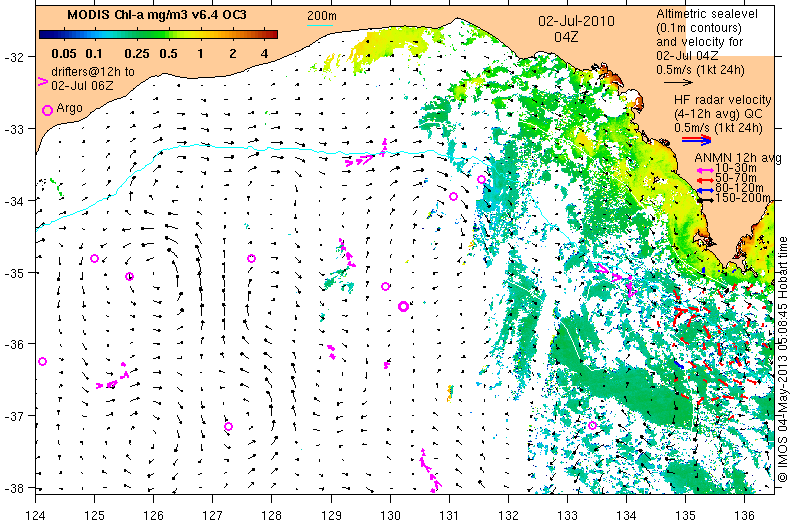Click the '4' colorbar tick label
Screen dimensions: 800x520
(264, 54)
